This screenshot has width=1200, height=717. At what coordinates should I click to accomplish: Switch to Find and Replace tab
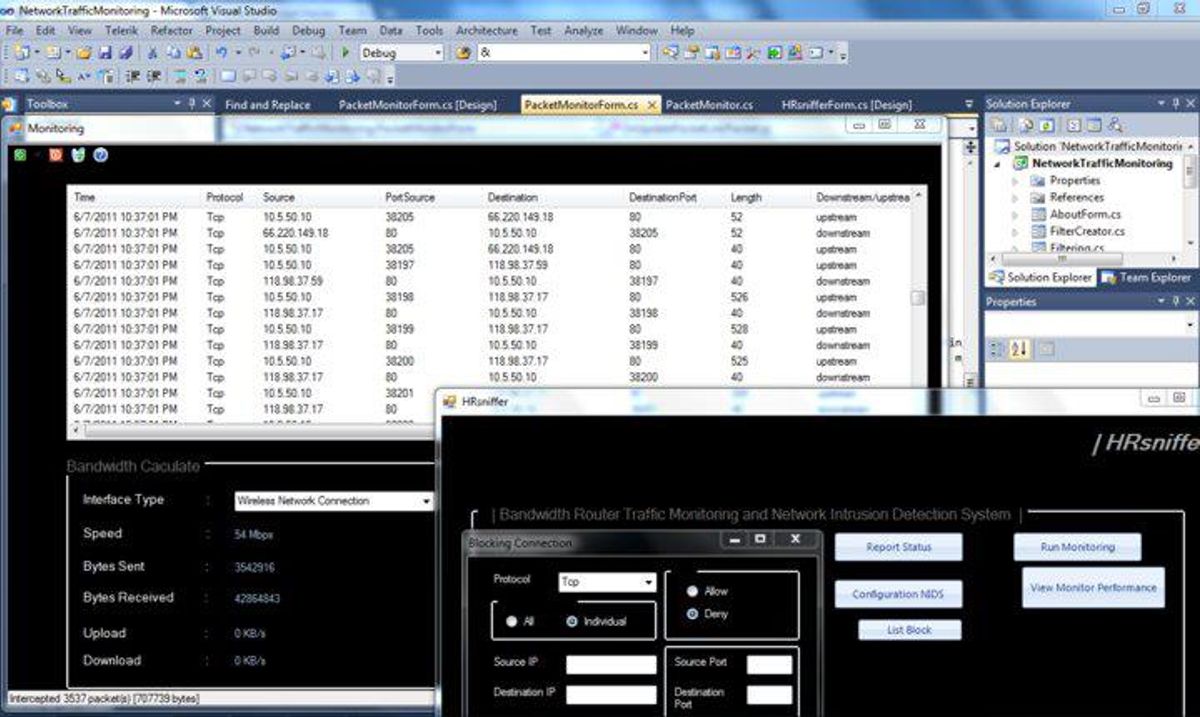pyautogui.click(x=267, y=105)
